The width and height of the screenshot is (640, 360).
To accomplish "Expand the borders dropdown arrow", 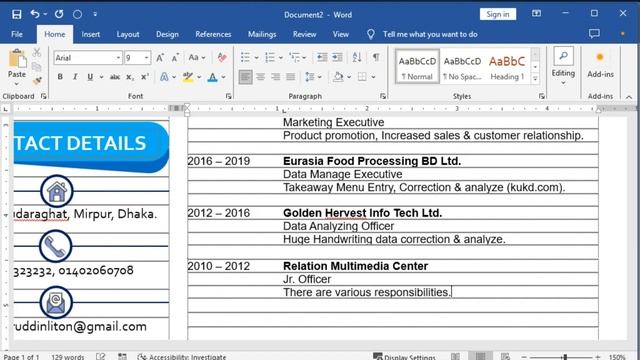I will click(373, 77).
